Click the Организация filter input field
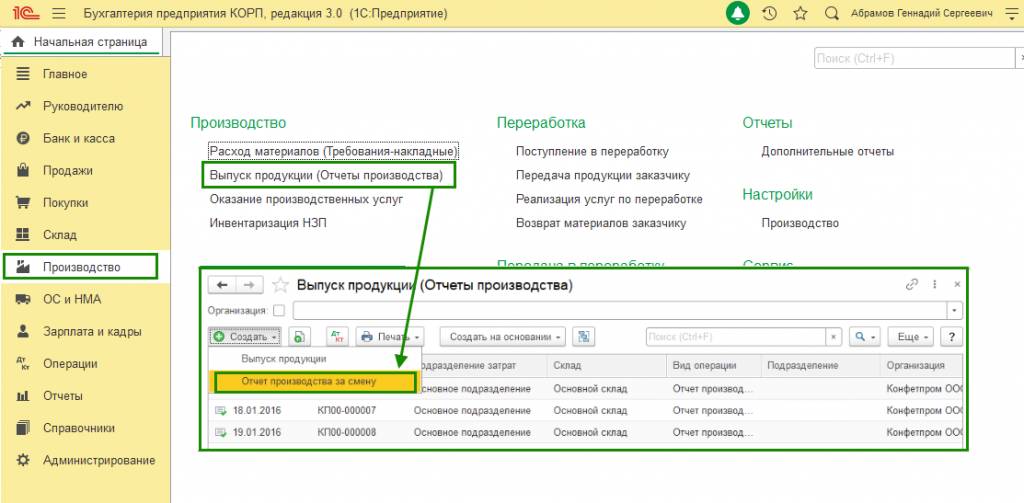Image resolution: width=1024 pixels, height=503 pixels. pos(620,310)
